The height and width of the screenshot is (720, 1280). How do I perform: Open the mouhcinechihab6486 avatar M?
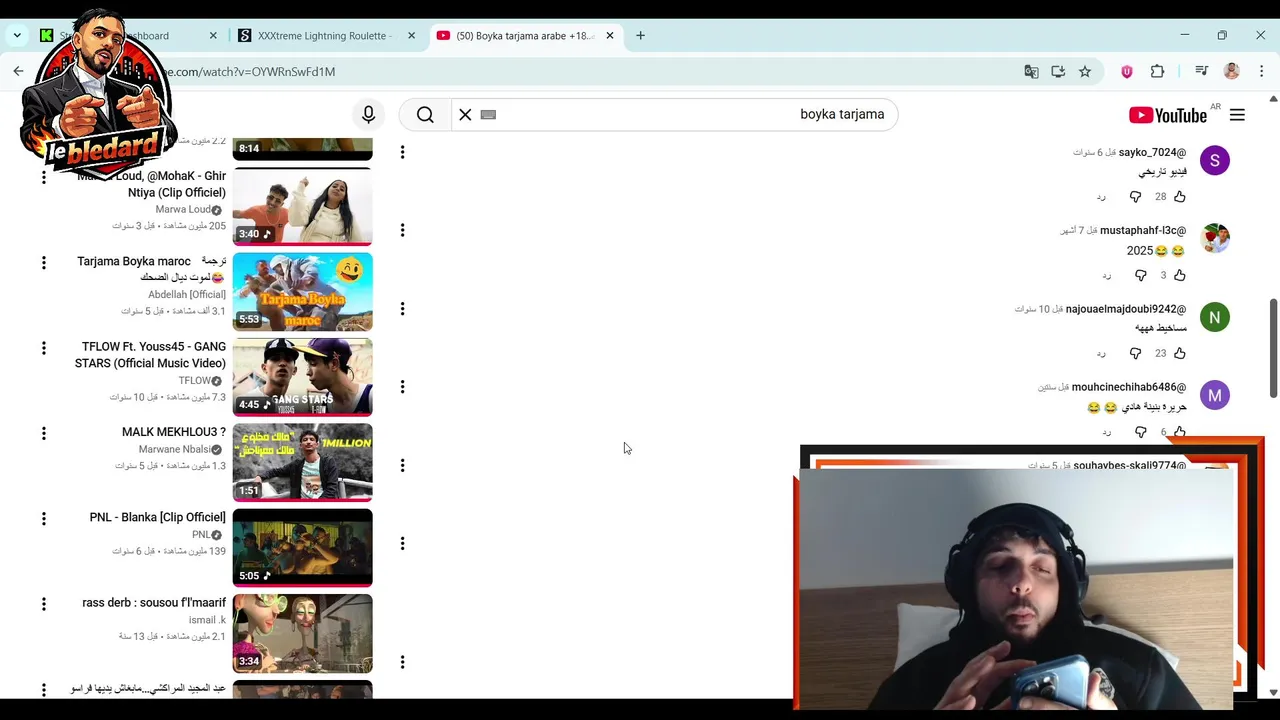[x=1215, y=395]
